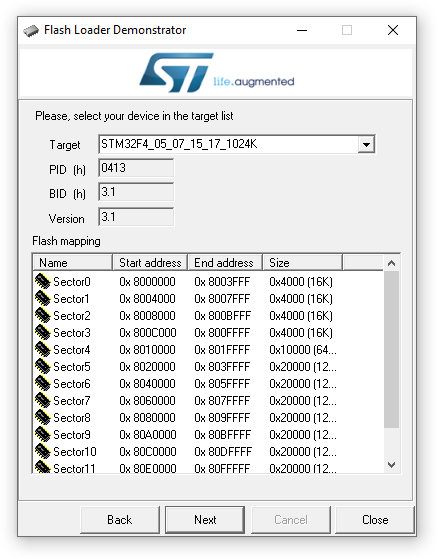Select the Sector1 row name

71,299
